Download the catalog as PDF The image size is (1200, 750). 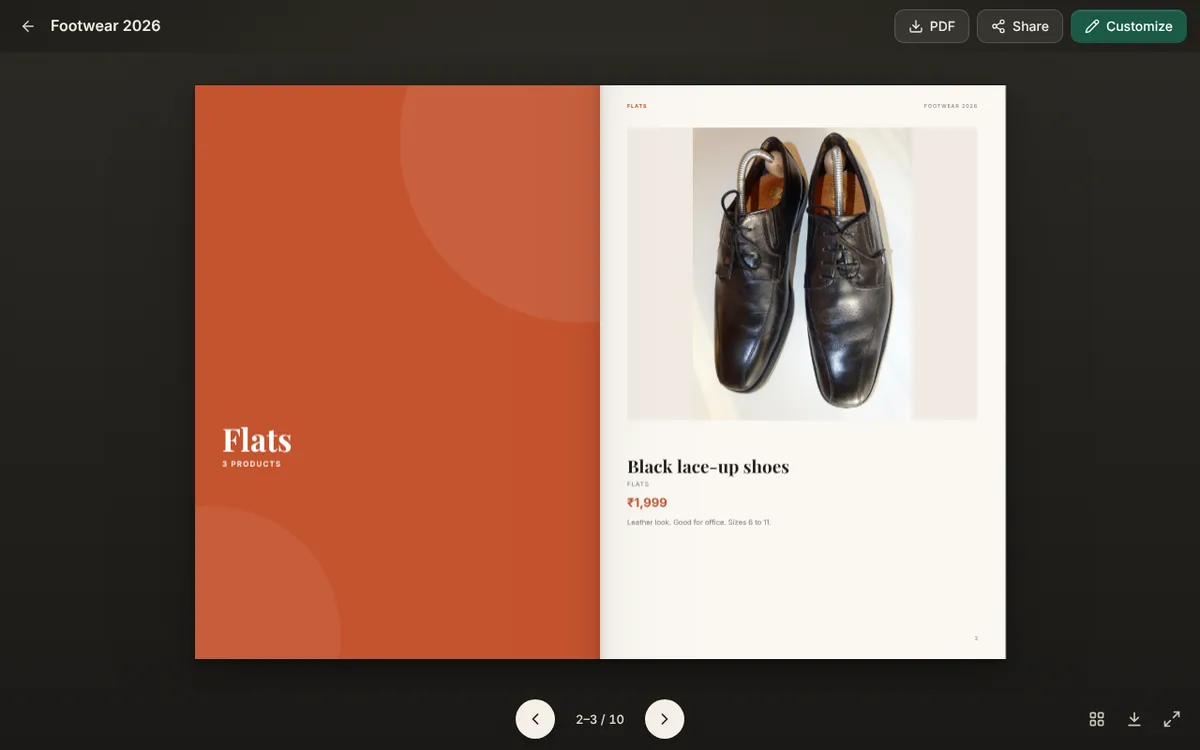[x=931, y=26]
